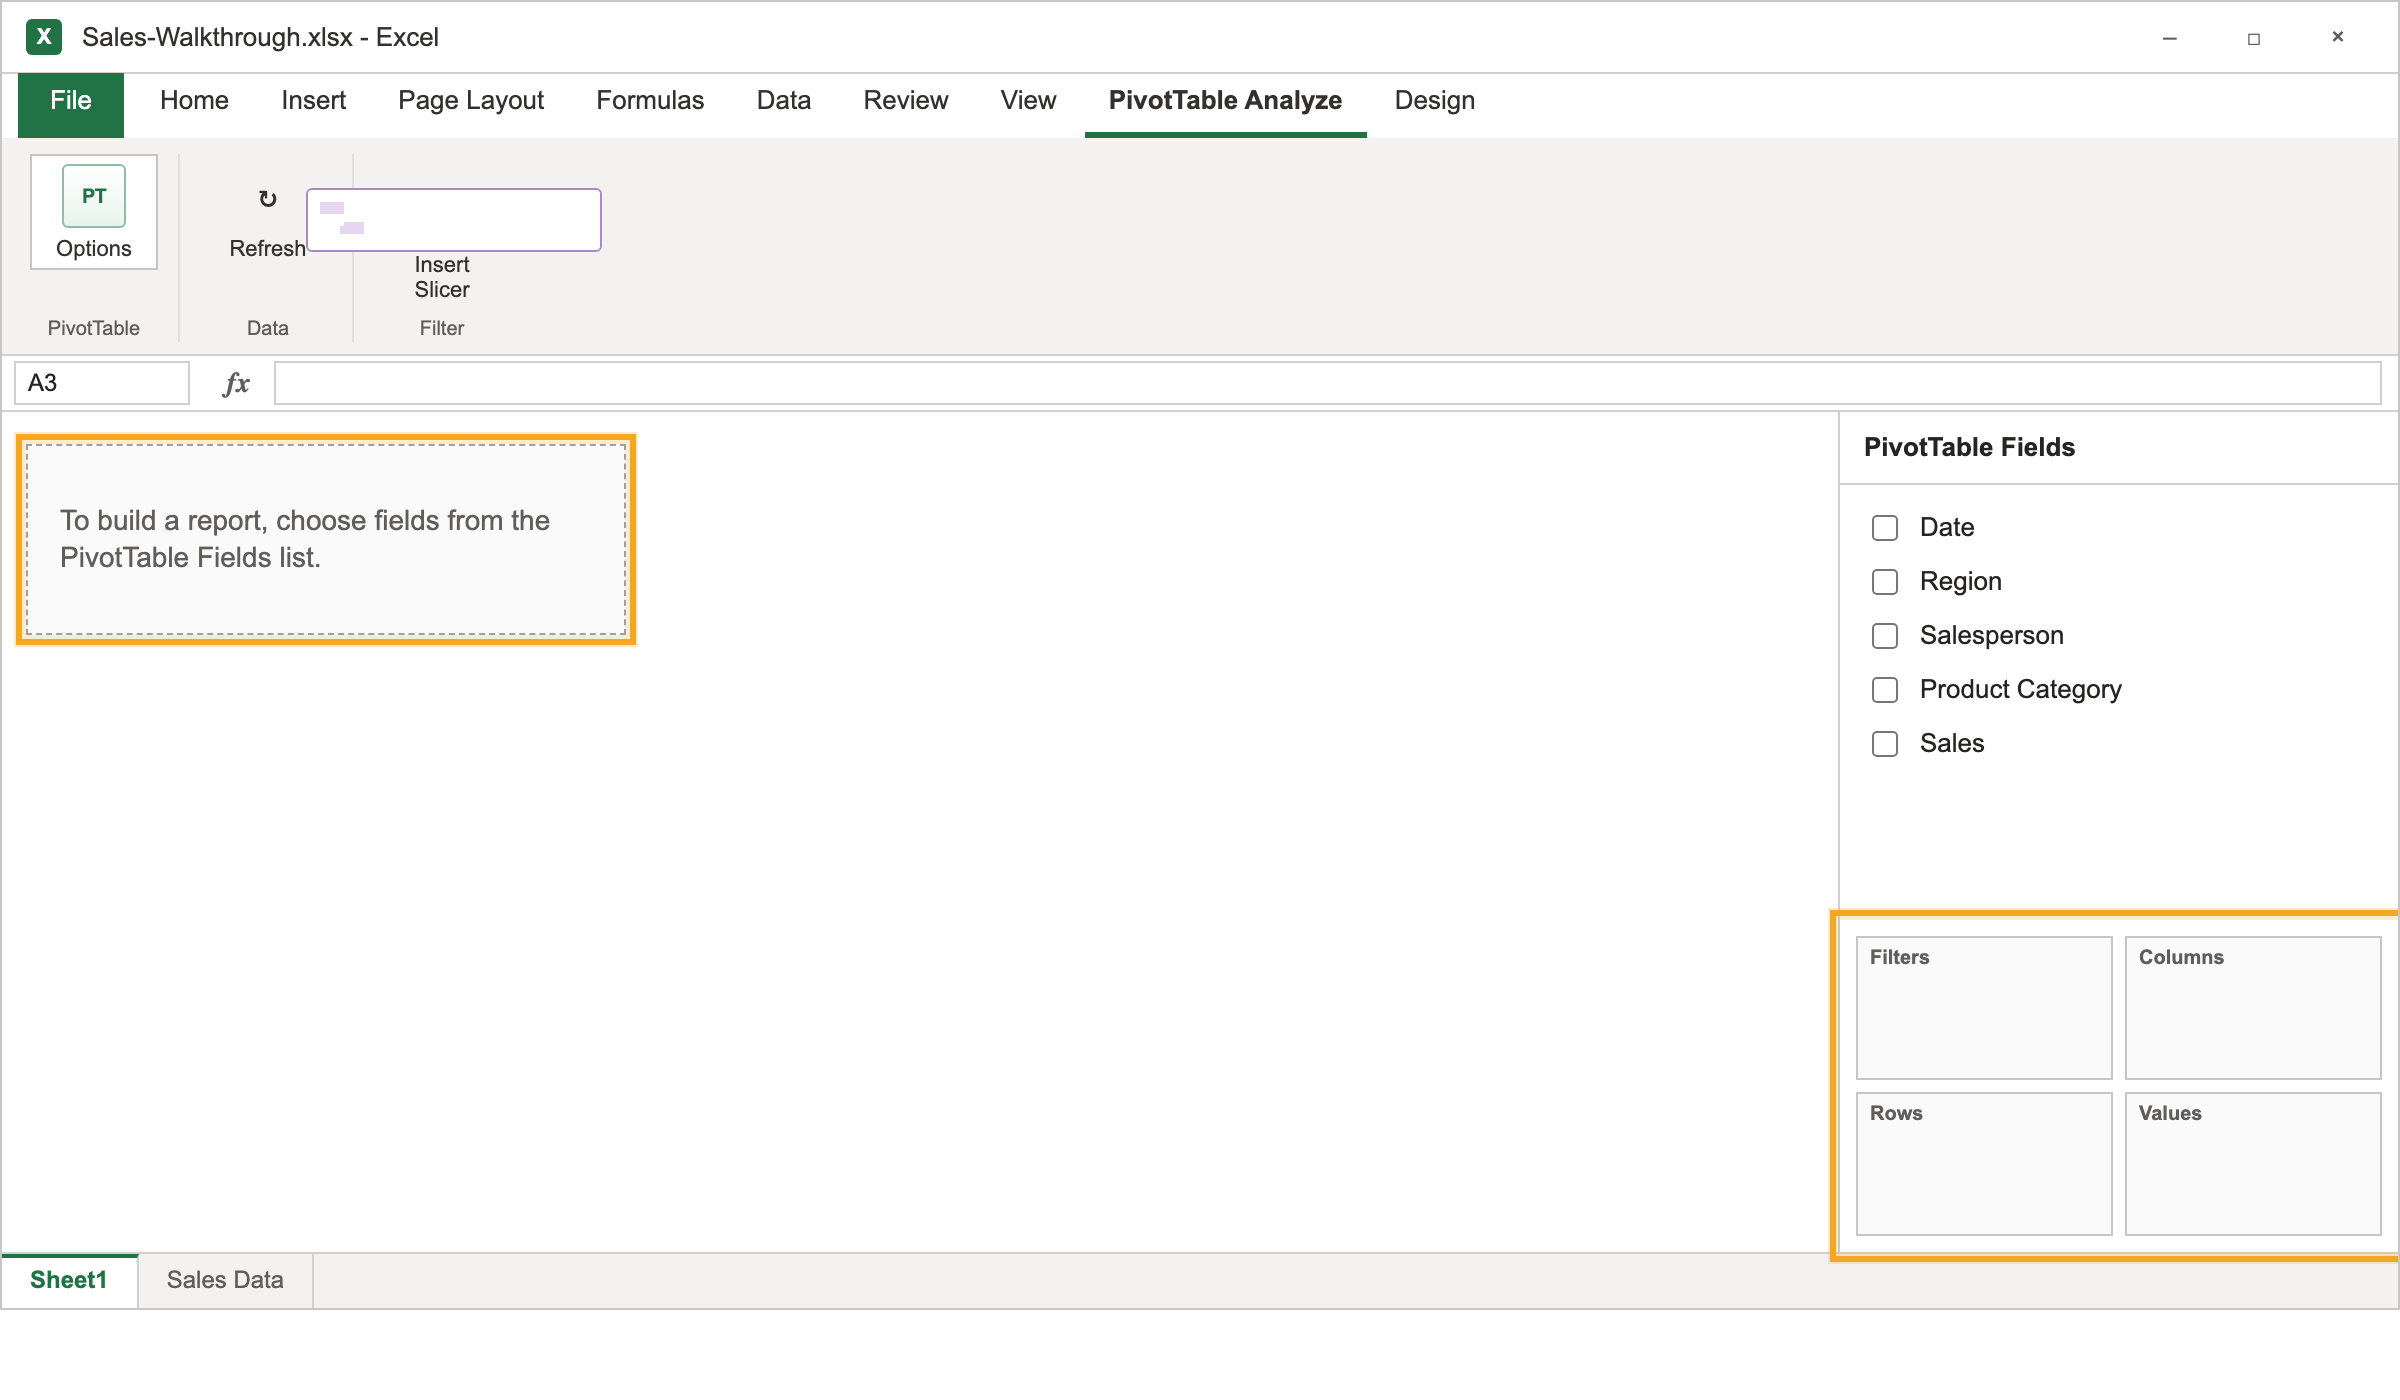
Task: Switch to the Sales Data sheet
Action: [225, 1281]
